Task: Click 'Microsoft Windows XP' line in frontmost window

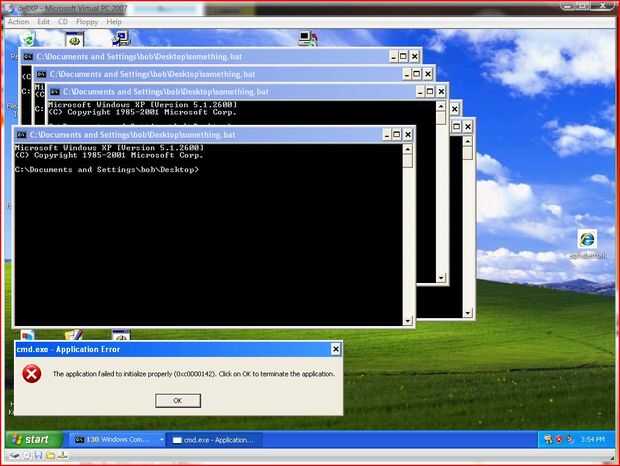Action: click(x=109, y=148)
